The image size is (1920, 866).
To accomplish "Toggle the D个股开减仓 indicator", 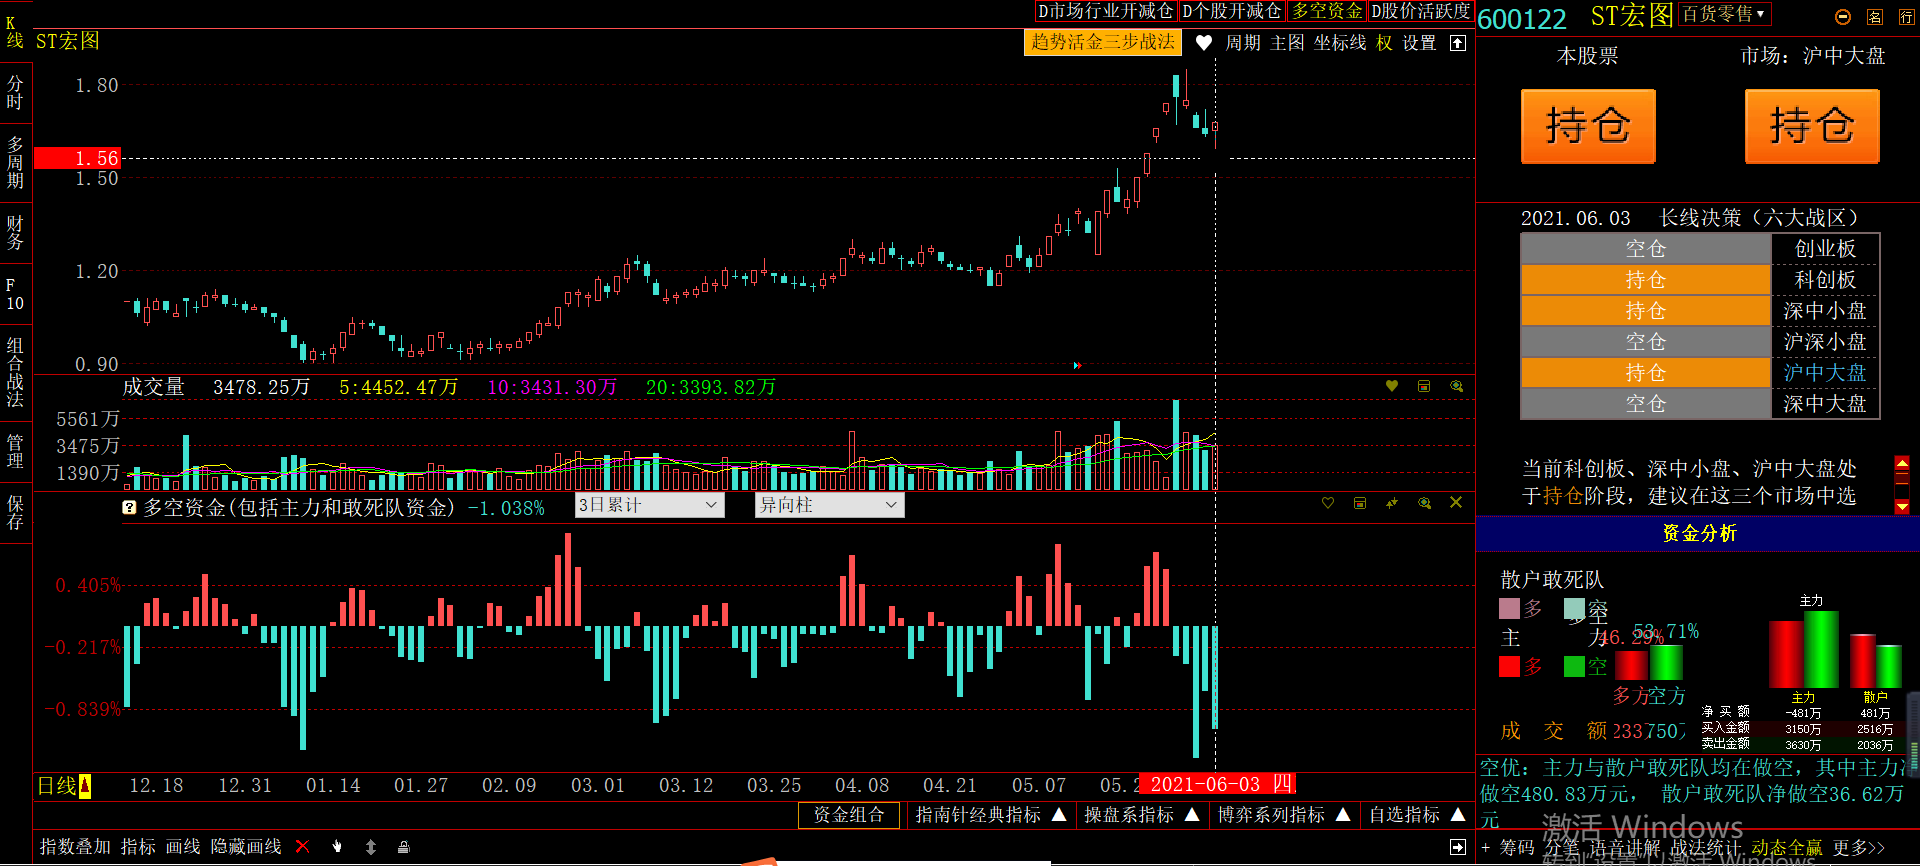I will [1232, 11].
